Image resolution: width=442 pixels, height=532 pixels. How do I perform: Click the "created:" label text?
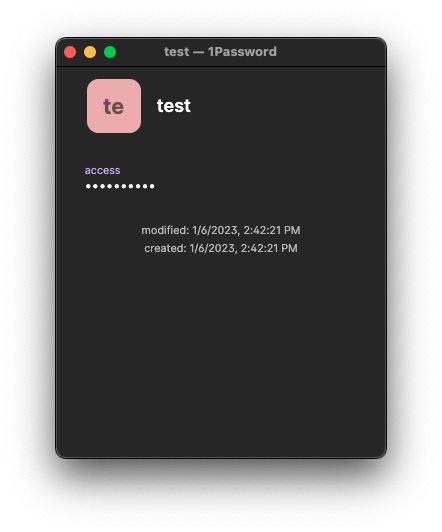click(165, 248)
